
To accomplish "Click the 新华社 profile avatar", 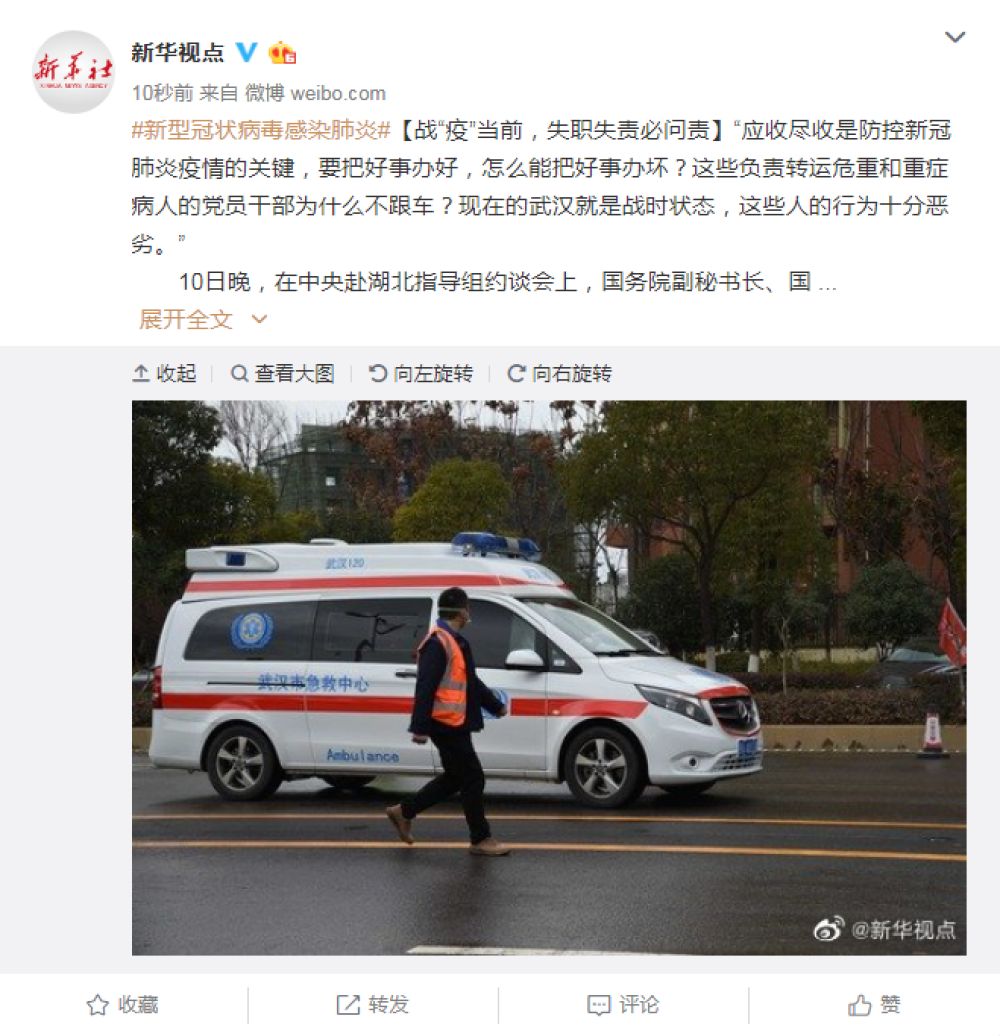I will [x=73, y=72].
